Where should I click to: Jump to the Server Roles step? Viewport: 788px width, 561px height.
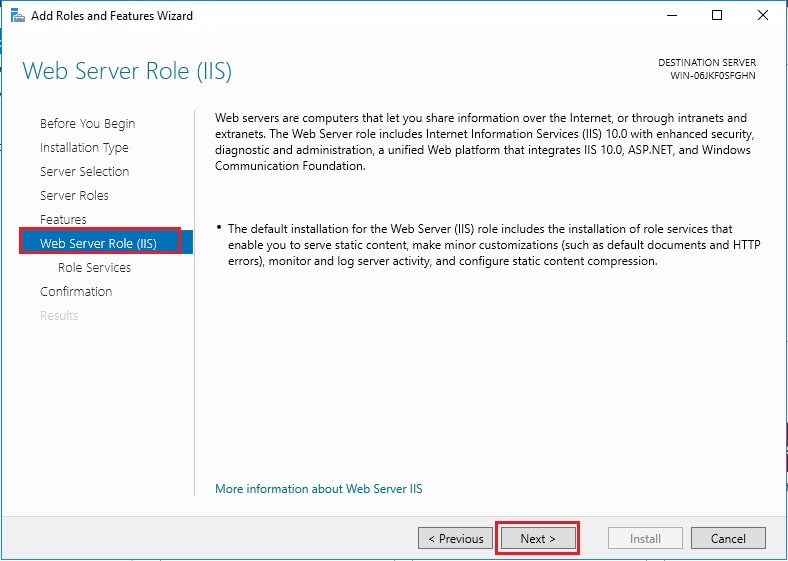(74, 196)
